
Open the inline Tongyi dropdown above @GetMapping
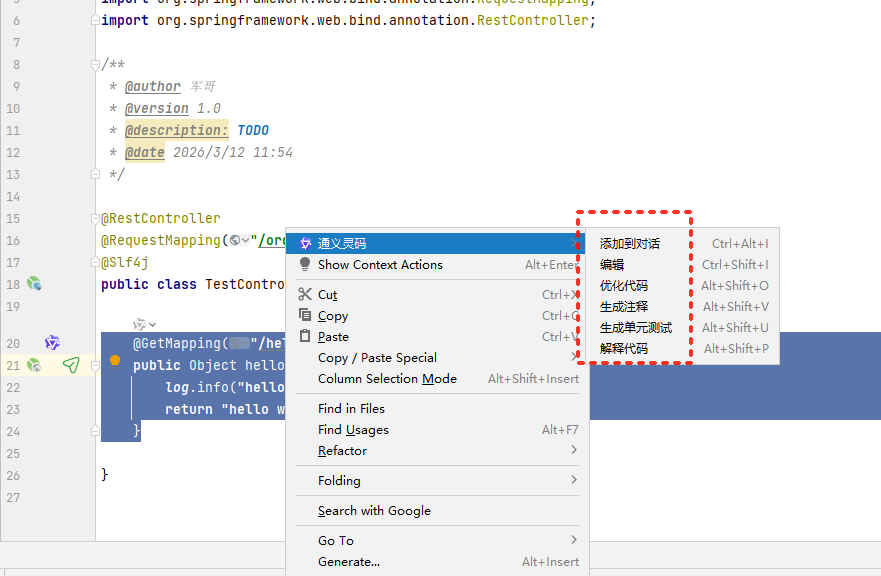point(145,324)
